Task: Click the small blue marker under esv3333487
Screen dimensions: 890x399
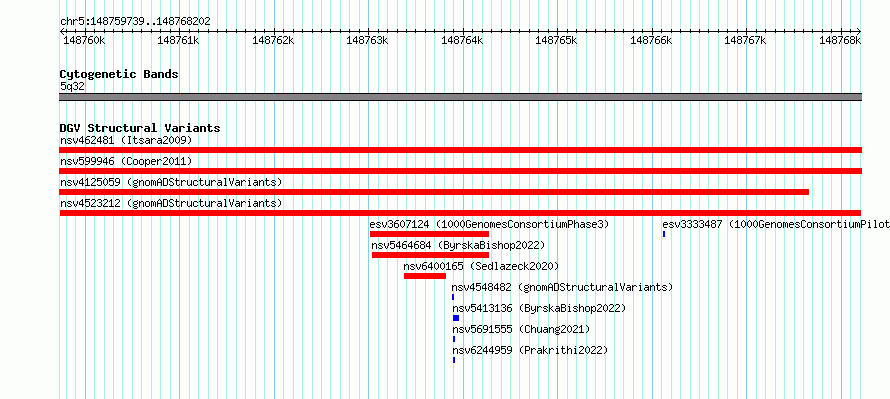Action: [x=664, y=234]
